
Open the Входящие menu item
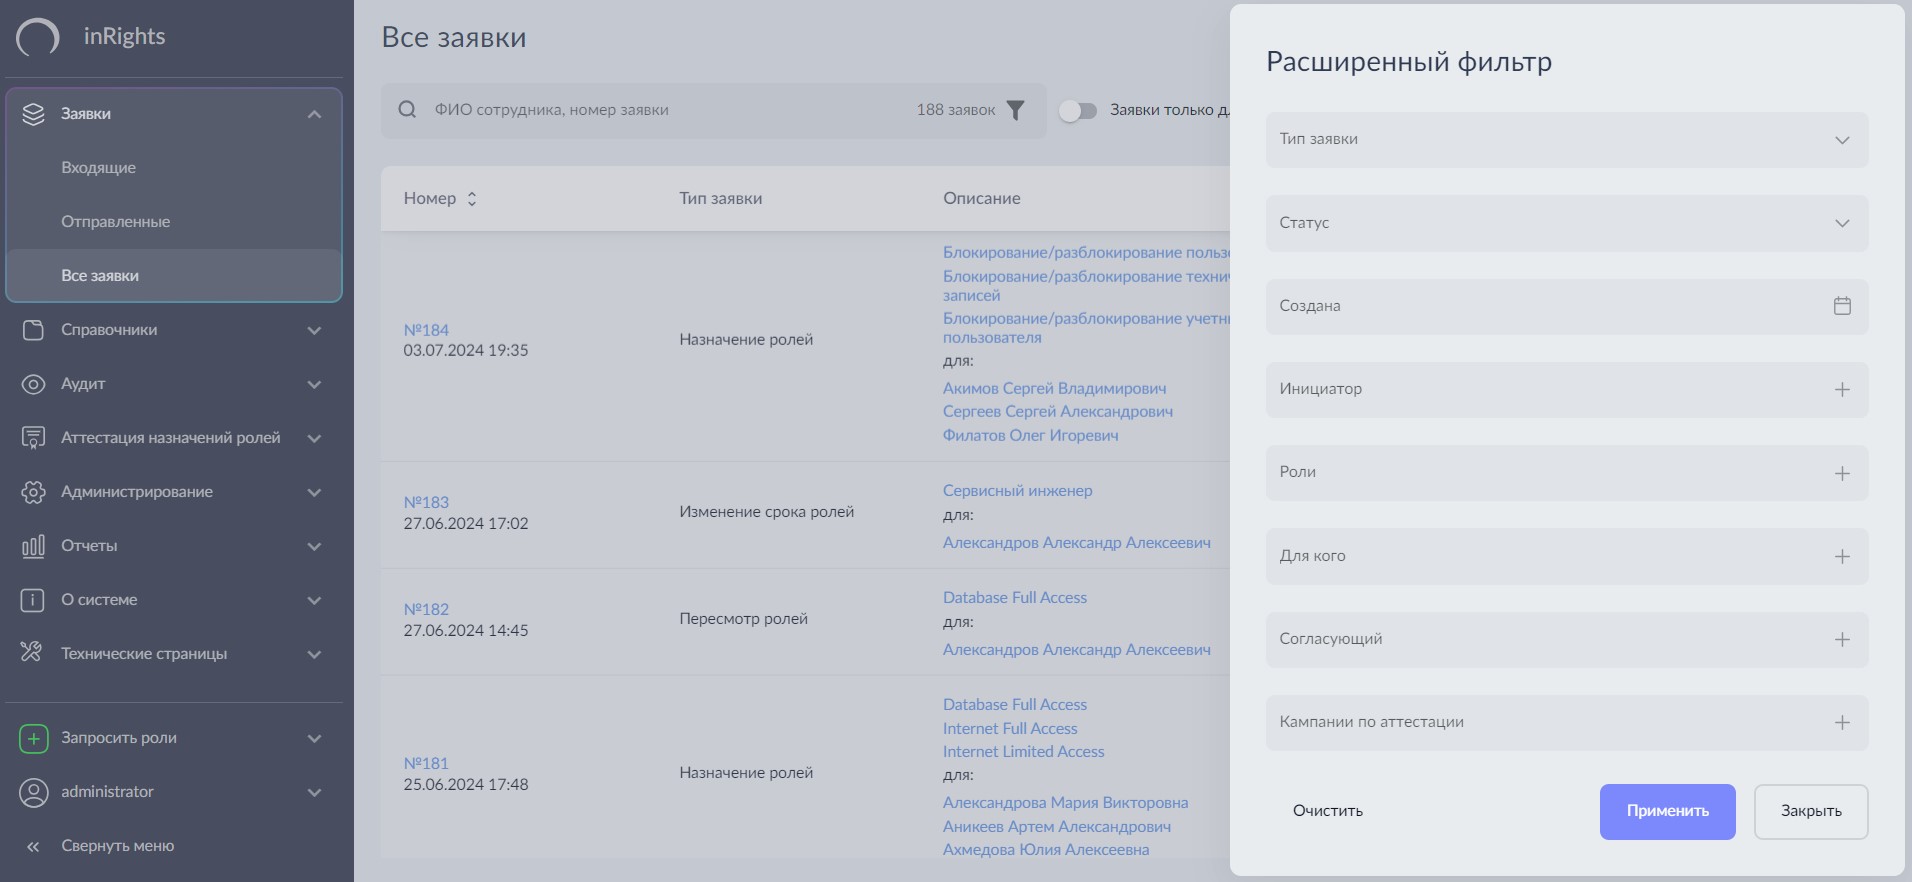(x=98, y=168)
